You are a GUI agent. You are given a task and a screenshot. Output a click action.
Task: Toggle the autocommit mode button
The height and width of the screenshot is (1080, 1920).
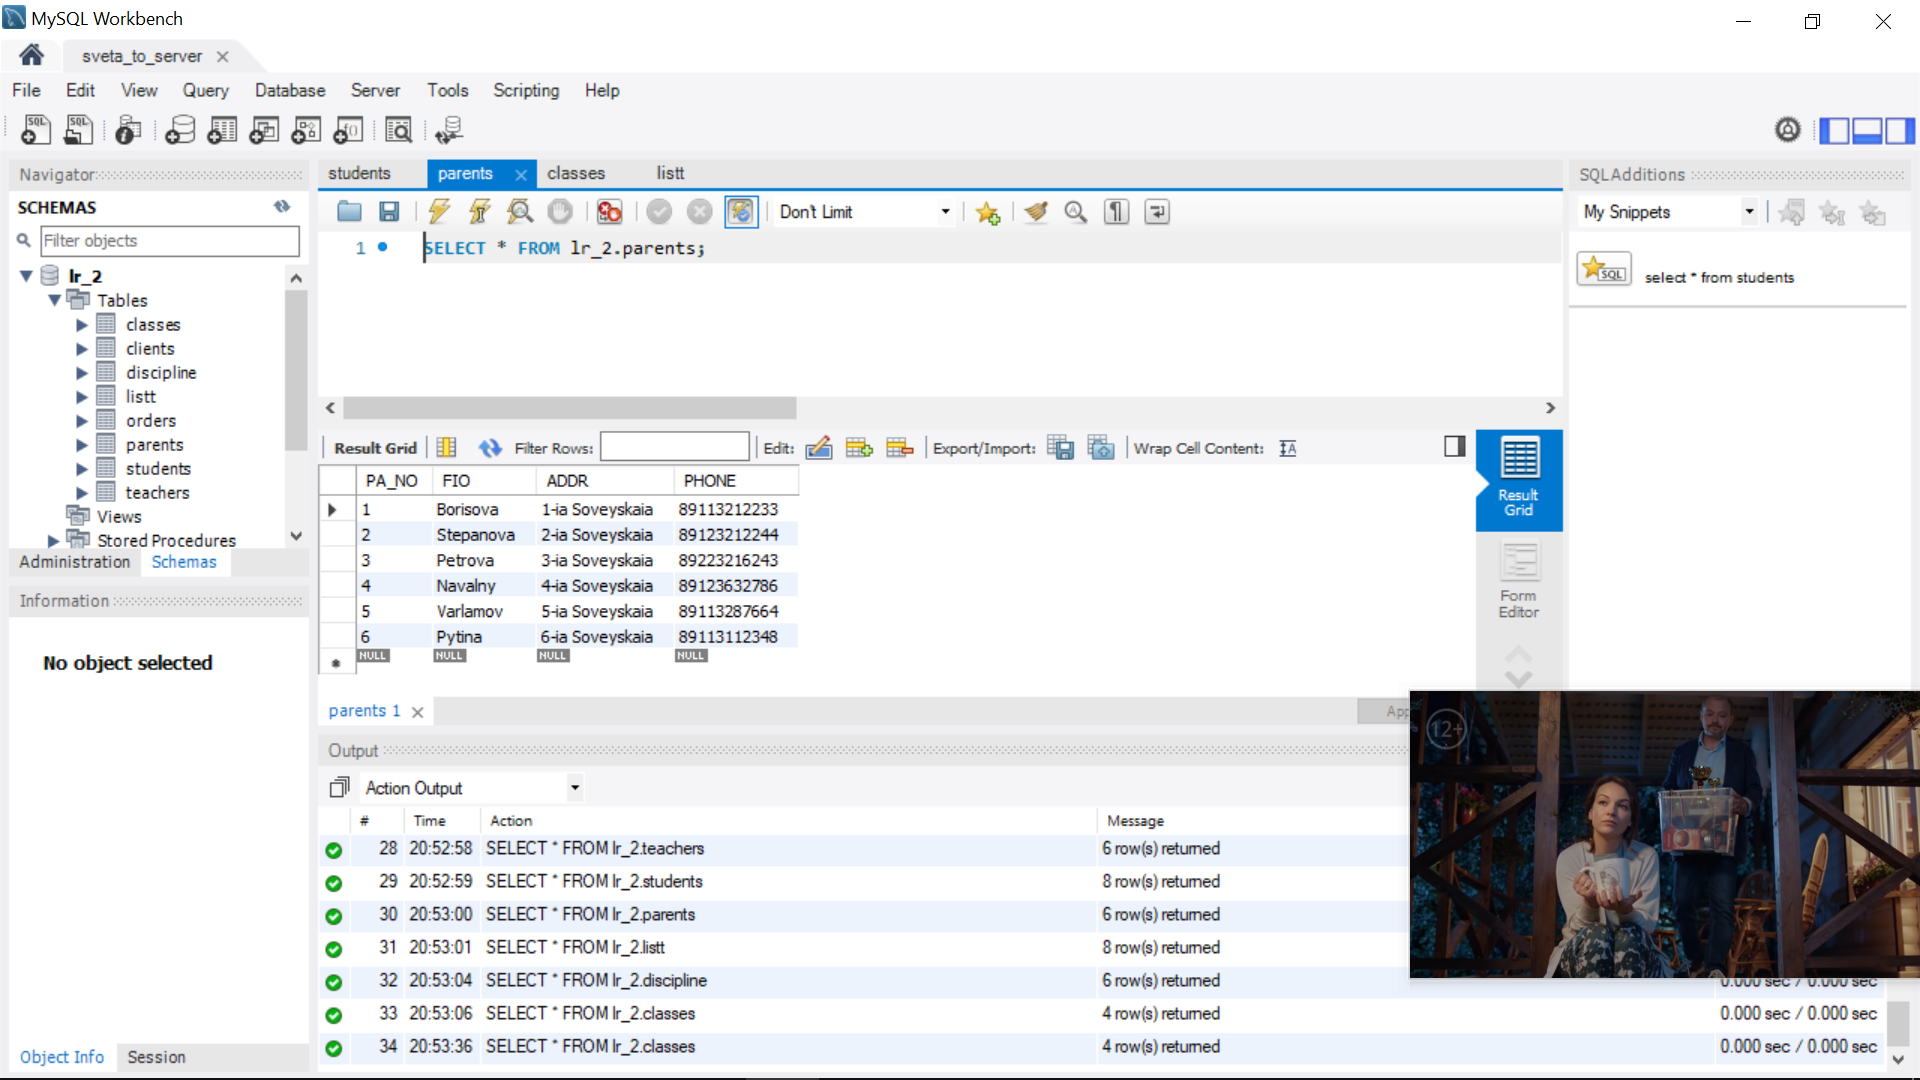point(741,212)
